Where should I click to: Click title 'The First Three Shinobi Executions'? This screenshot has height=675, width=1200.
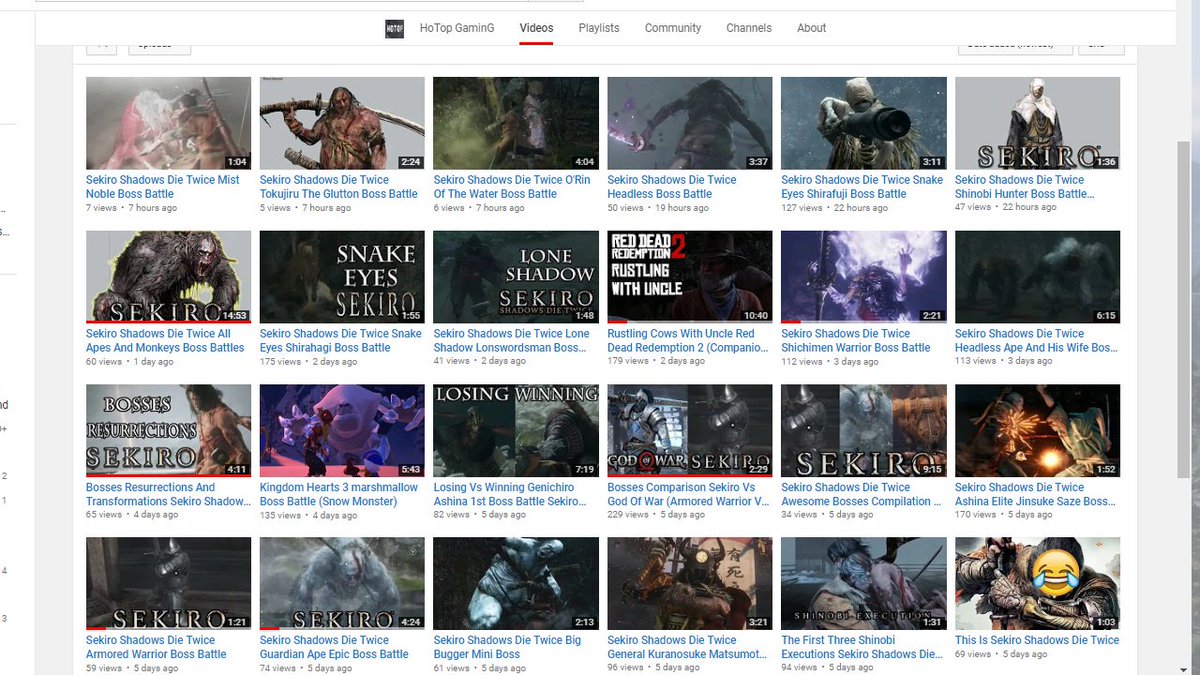pos(862,647)
